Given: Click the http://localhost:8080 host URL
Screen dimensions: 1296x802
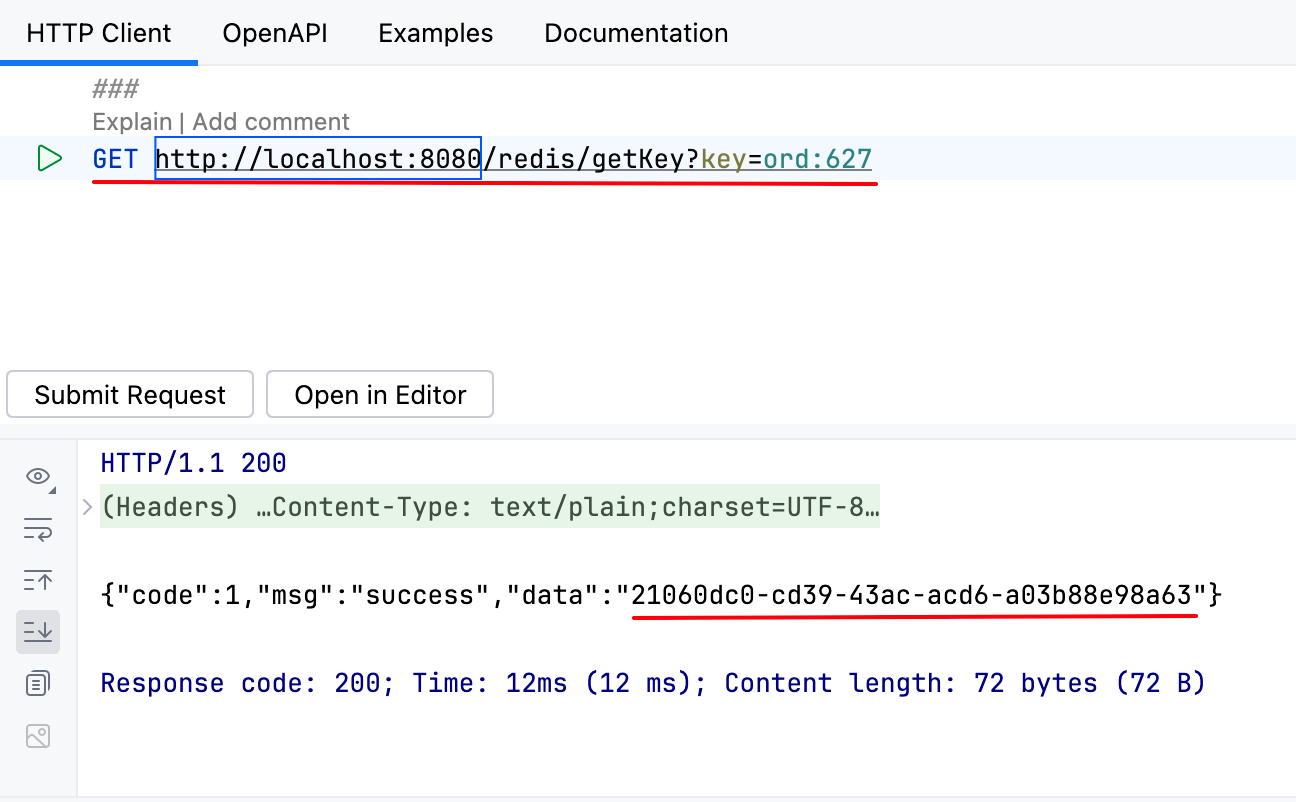Looking at the screenshot, I should [x=318, y=158].
